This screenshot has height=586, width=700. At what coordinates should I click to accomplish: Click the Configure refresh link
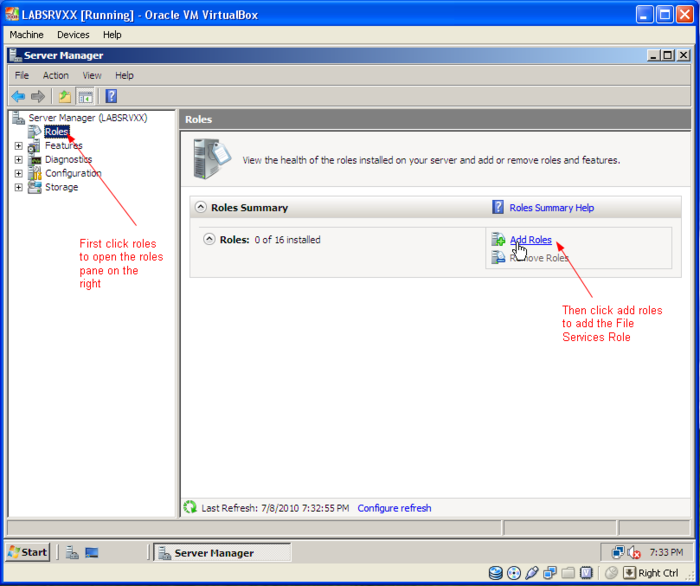[x=394, y=508]
